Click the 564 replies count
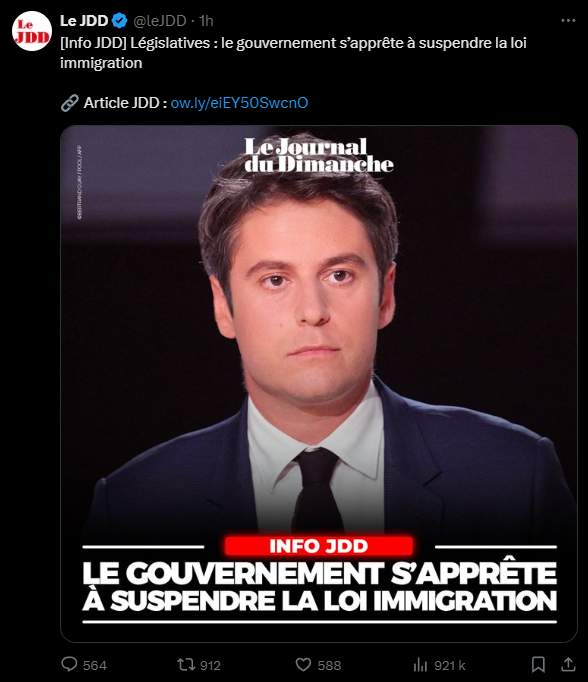The height and width of the screenshot is (682, 588). point(95,665)
